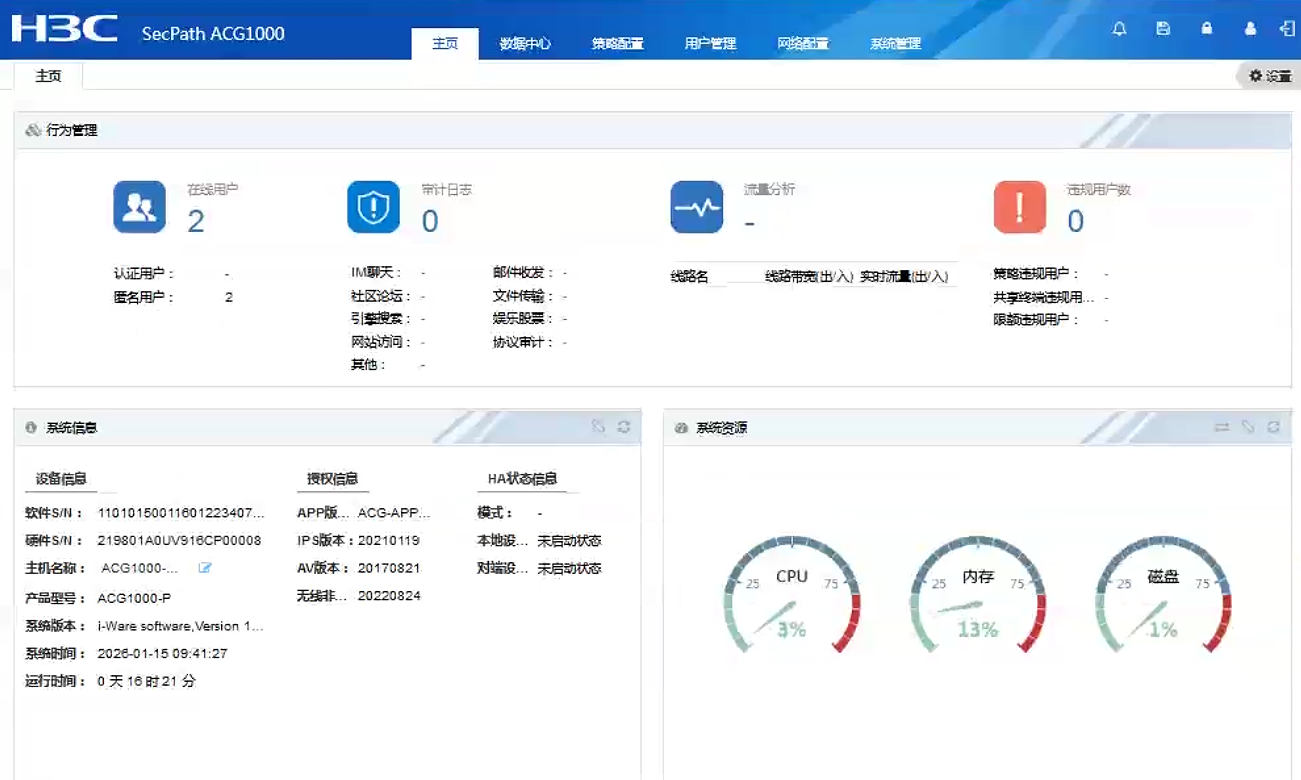Click the save configuration floppy icon

(1163, 29)
